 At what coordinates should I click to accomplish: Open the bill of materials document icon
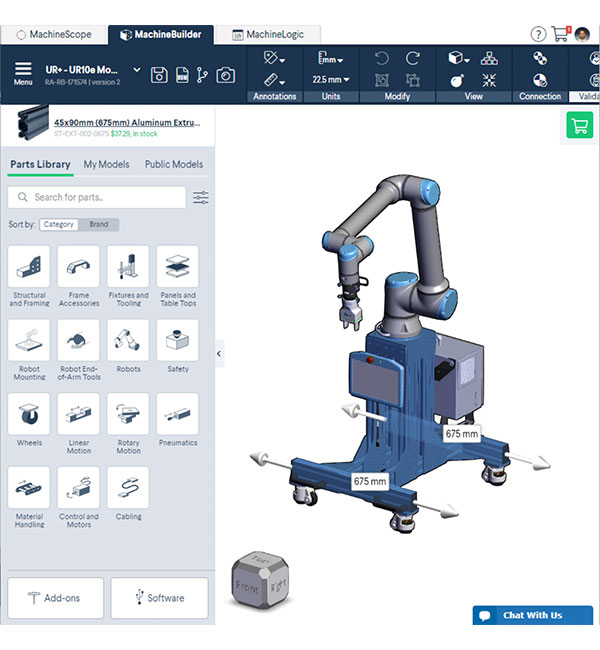(x=182, y=75)
